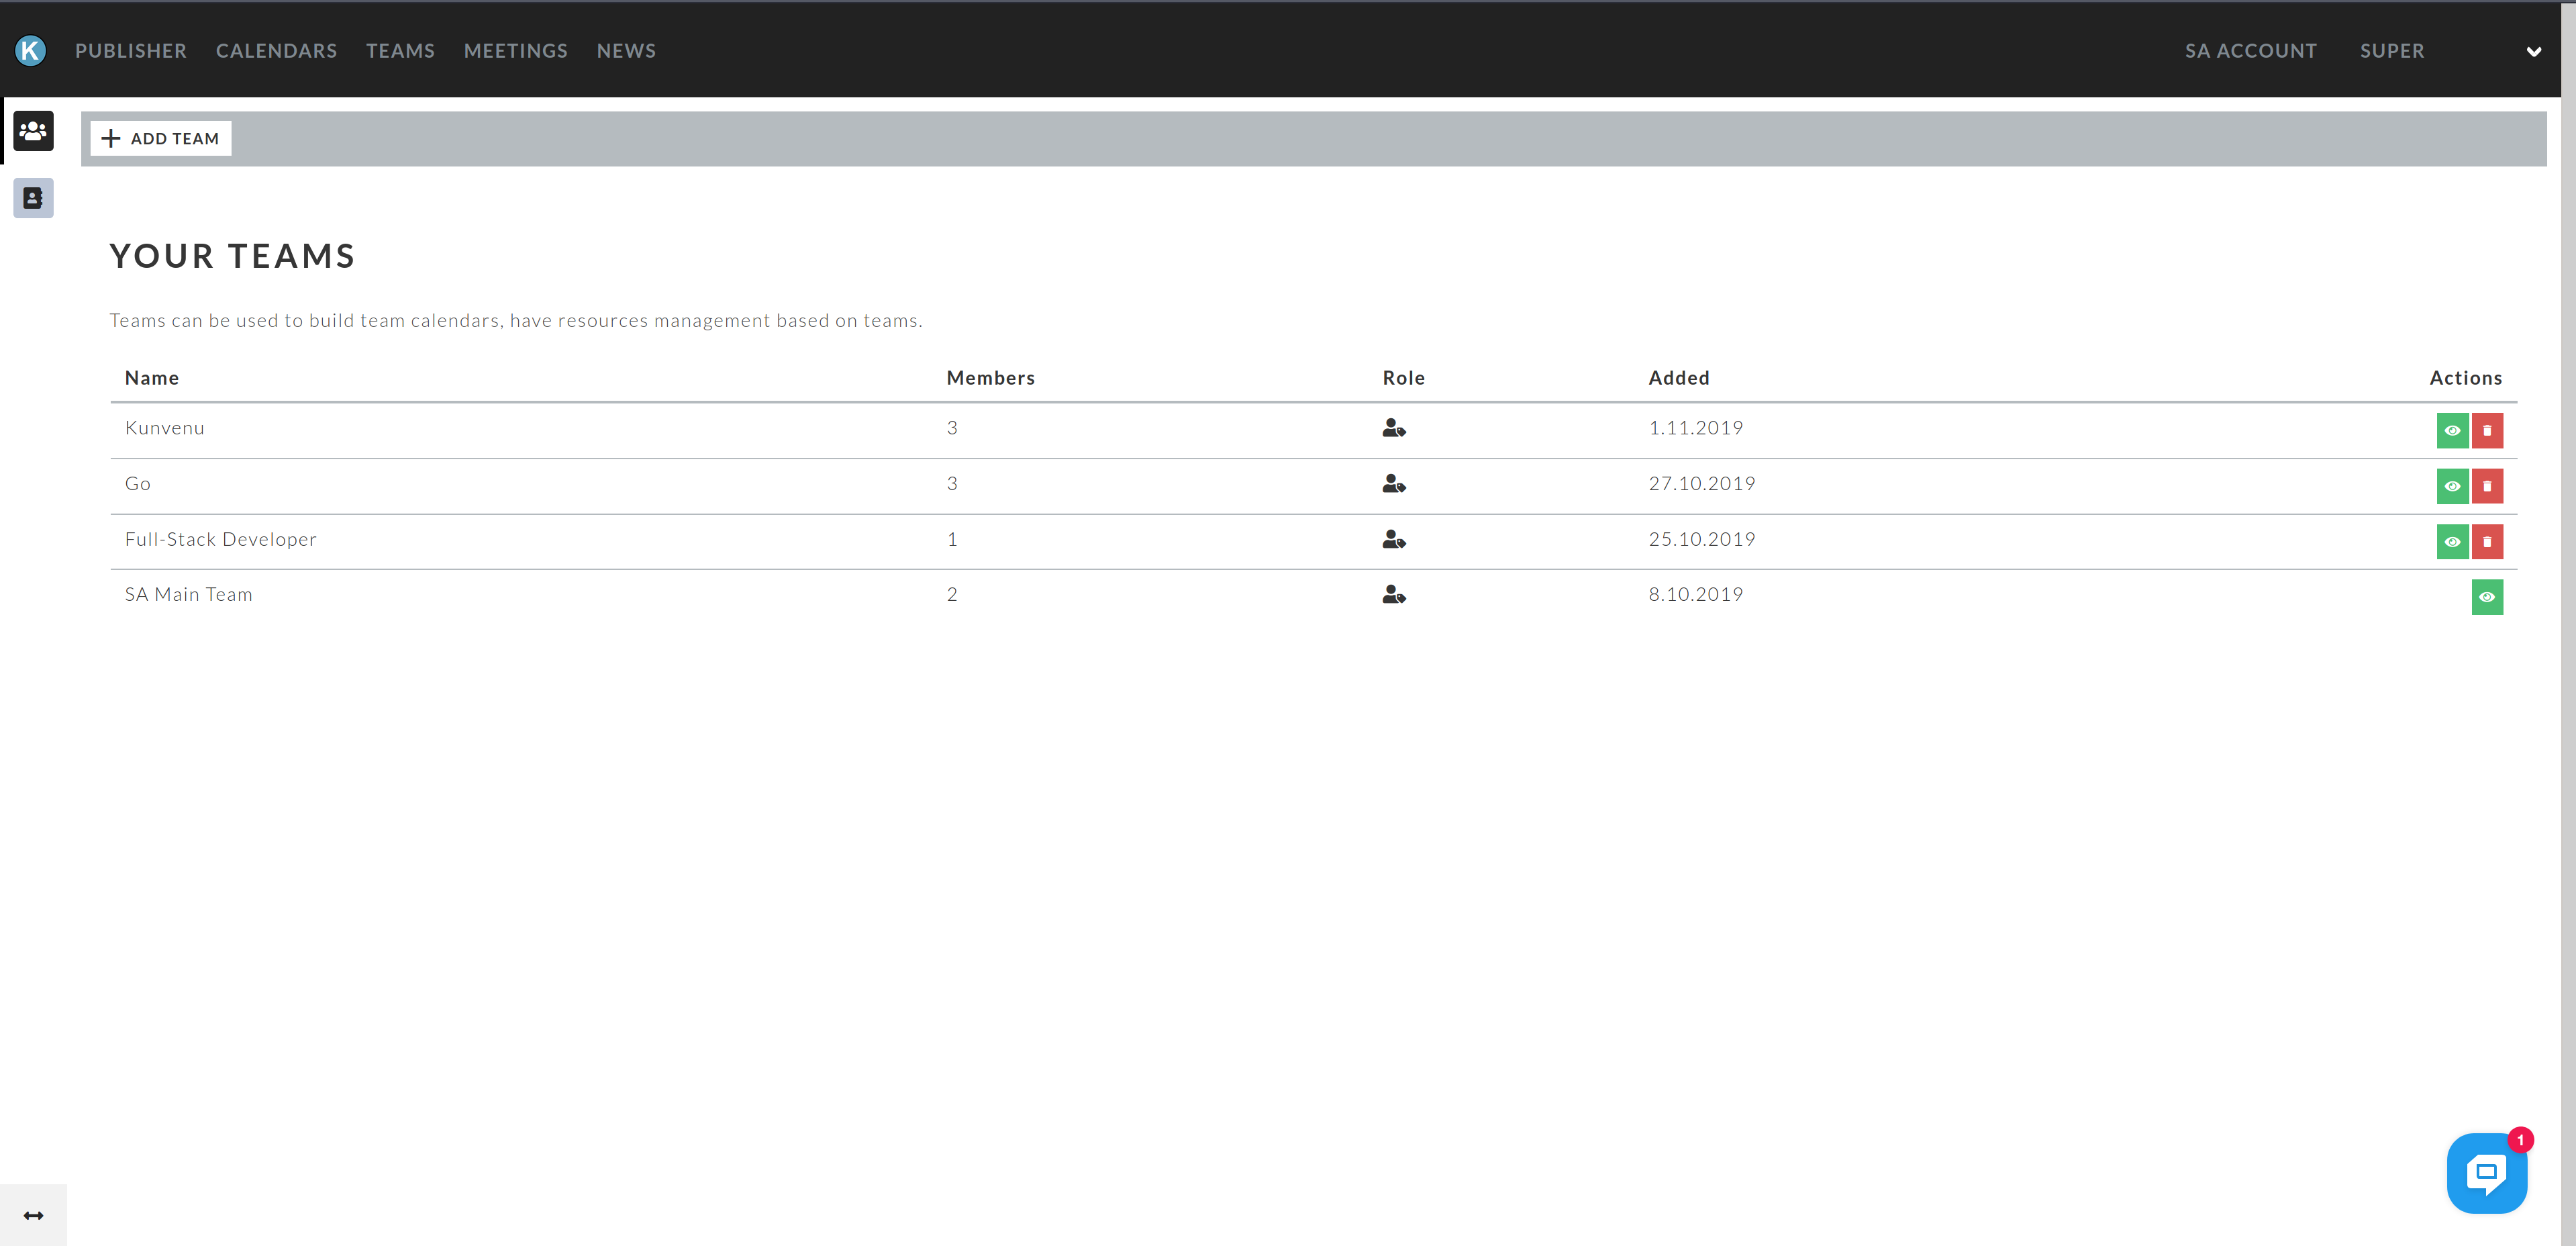Delete the Full-Stack Developer team
Screen dimensions: 2576x1246
(x=2487, y=542)
